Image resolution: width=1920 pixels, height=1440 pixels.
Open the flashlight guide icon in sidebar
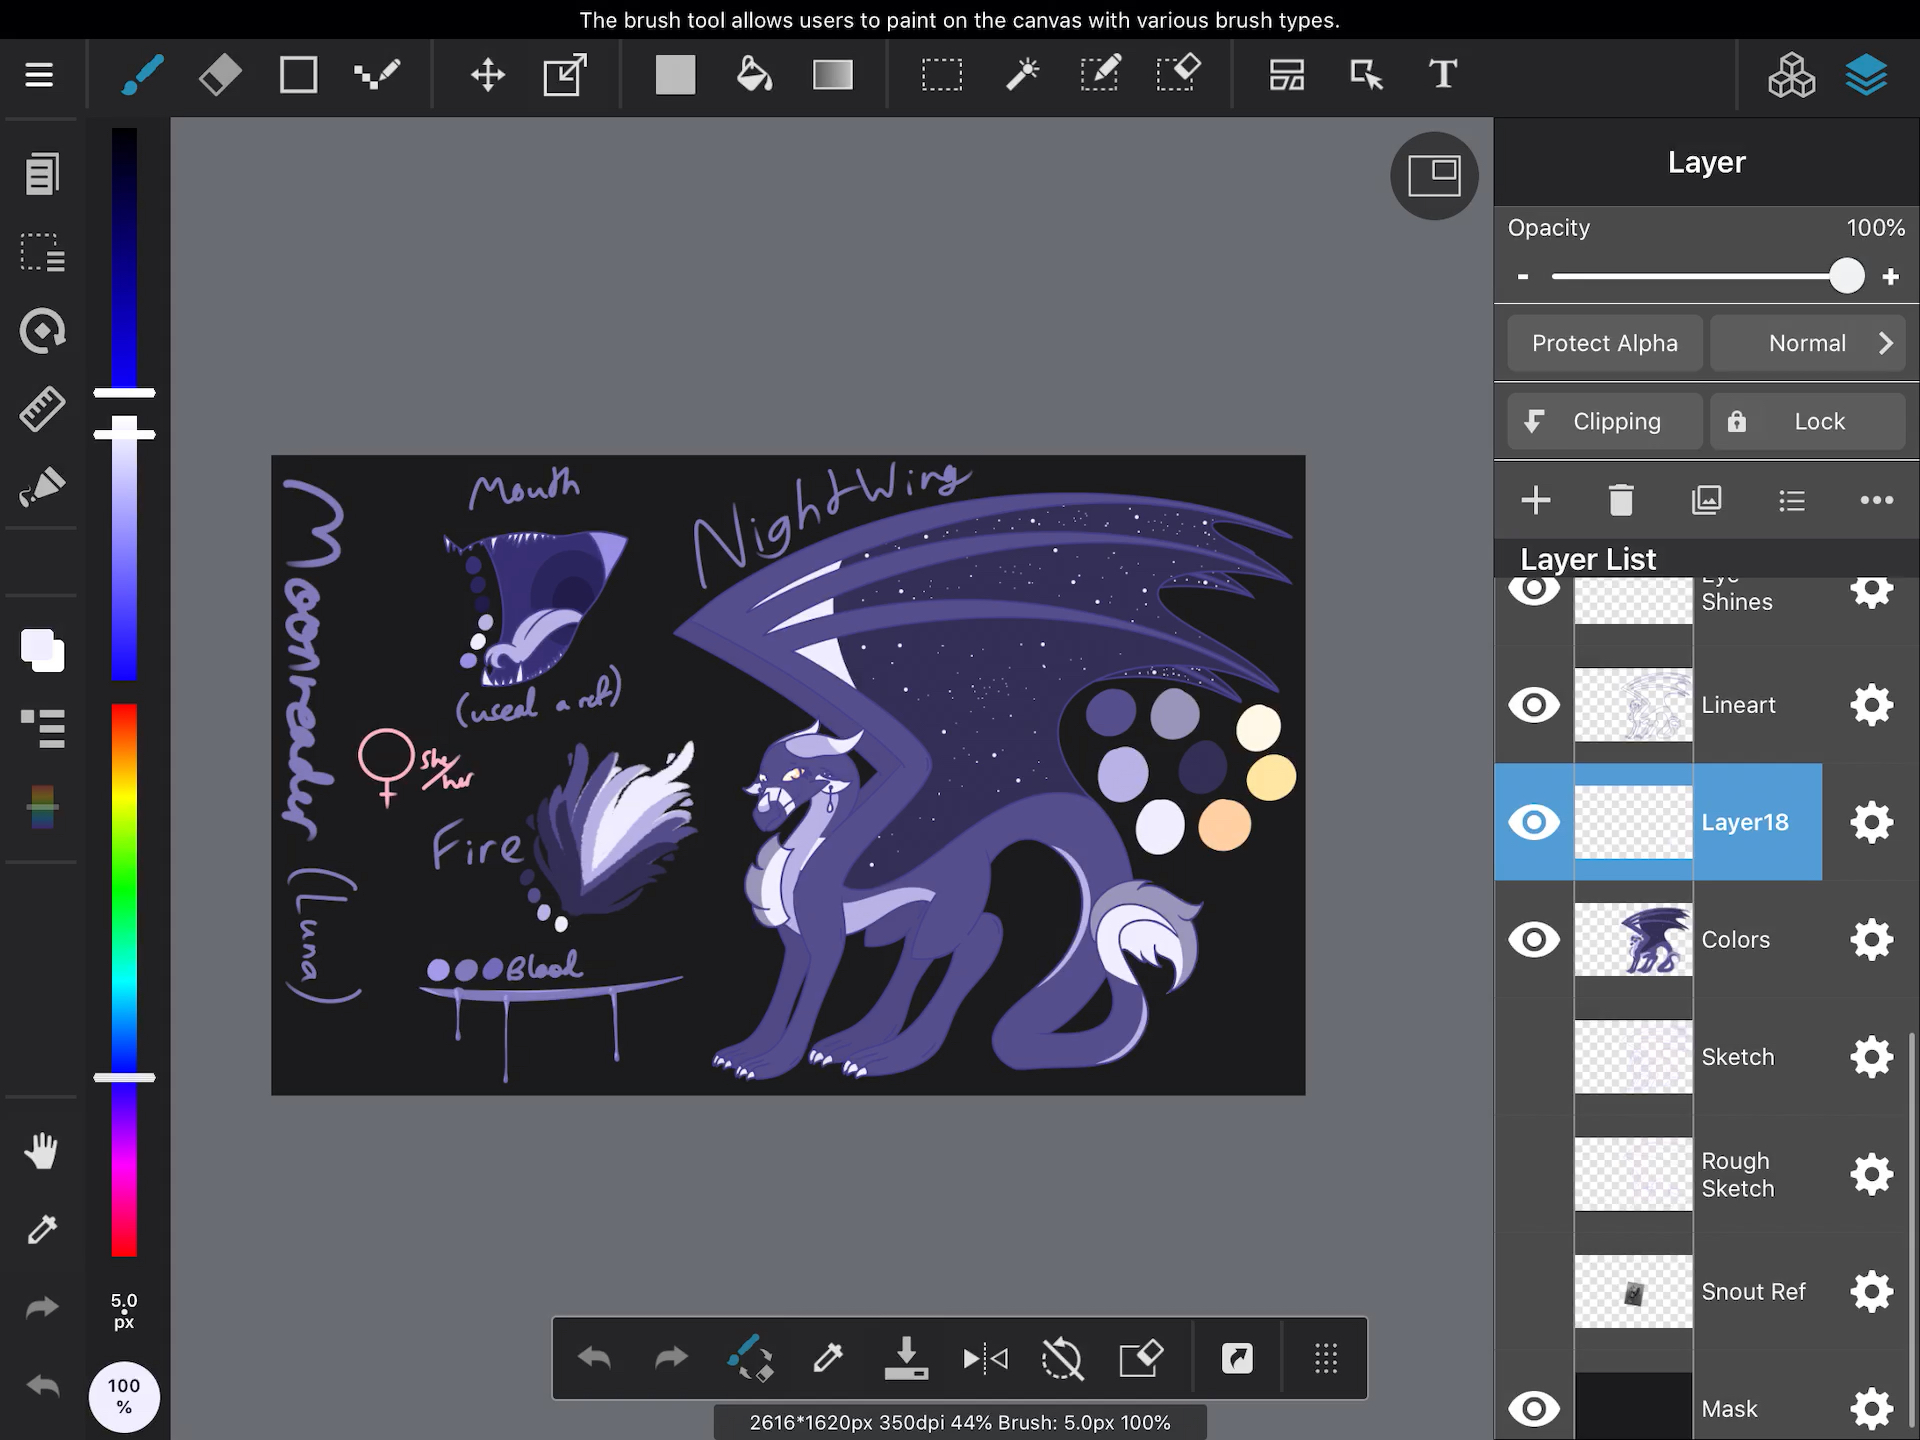(x=42, y=487)
